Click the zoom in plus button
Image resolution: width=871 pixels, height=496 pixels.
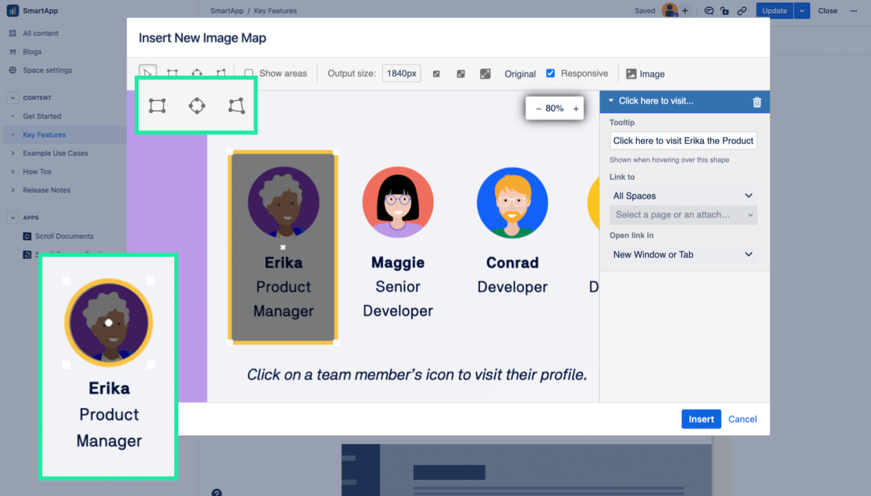(576, 109)
